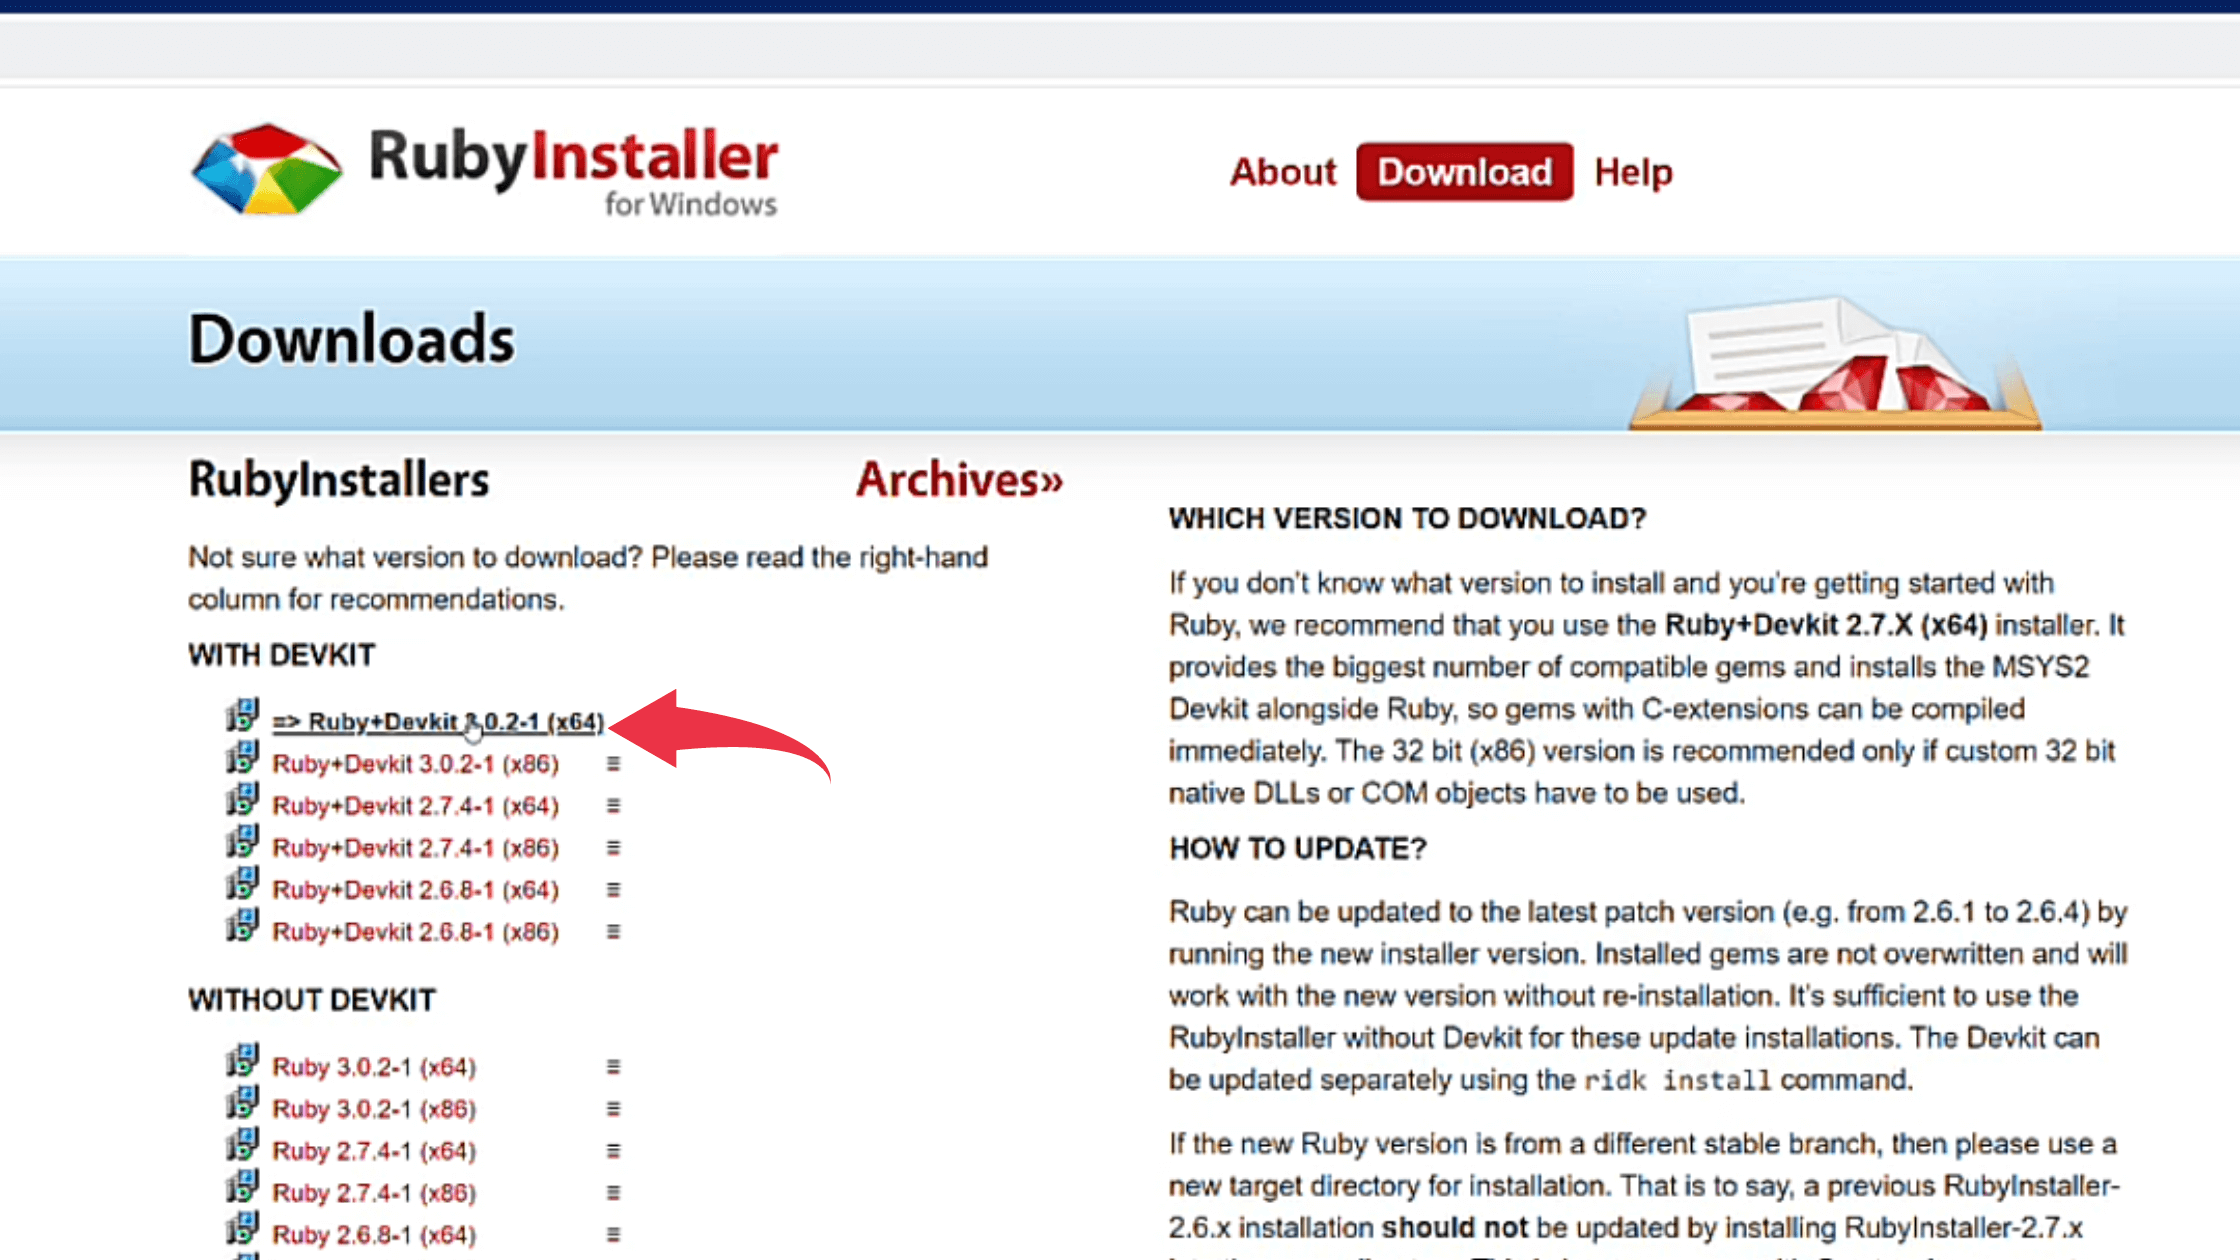Expand the Ruby+Devkit 3.0.2-1 x64 options menu
Image resolution: width=2240 pixels, height=1260 pixels.
612,720
